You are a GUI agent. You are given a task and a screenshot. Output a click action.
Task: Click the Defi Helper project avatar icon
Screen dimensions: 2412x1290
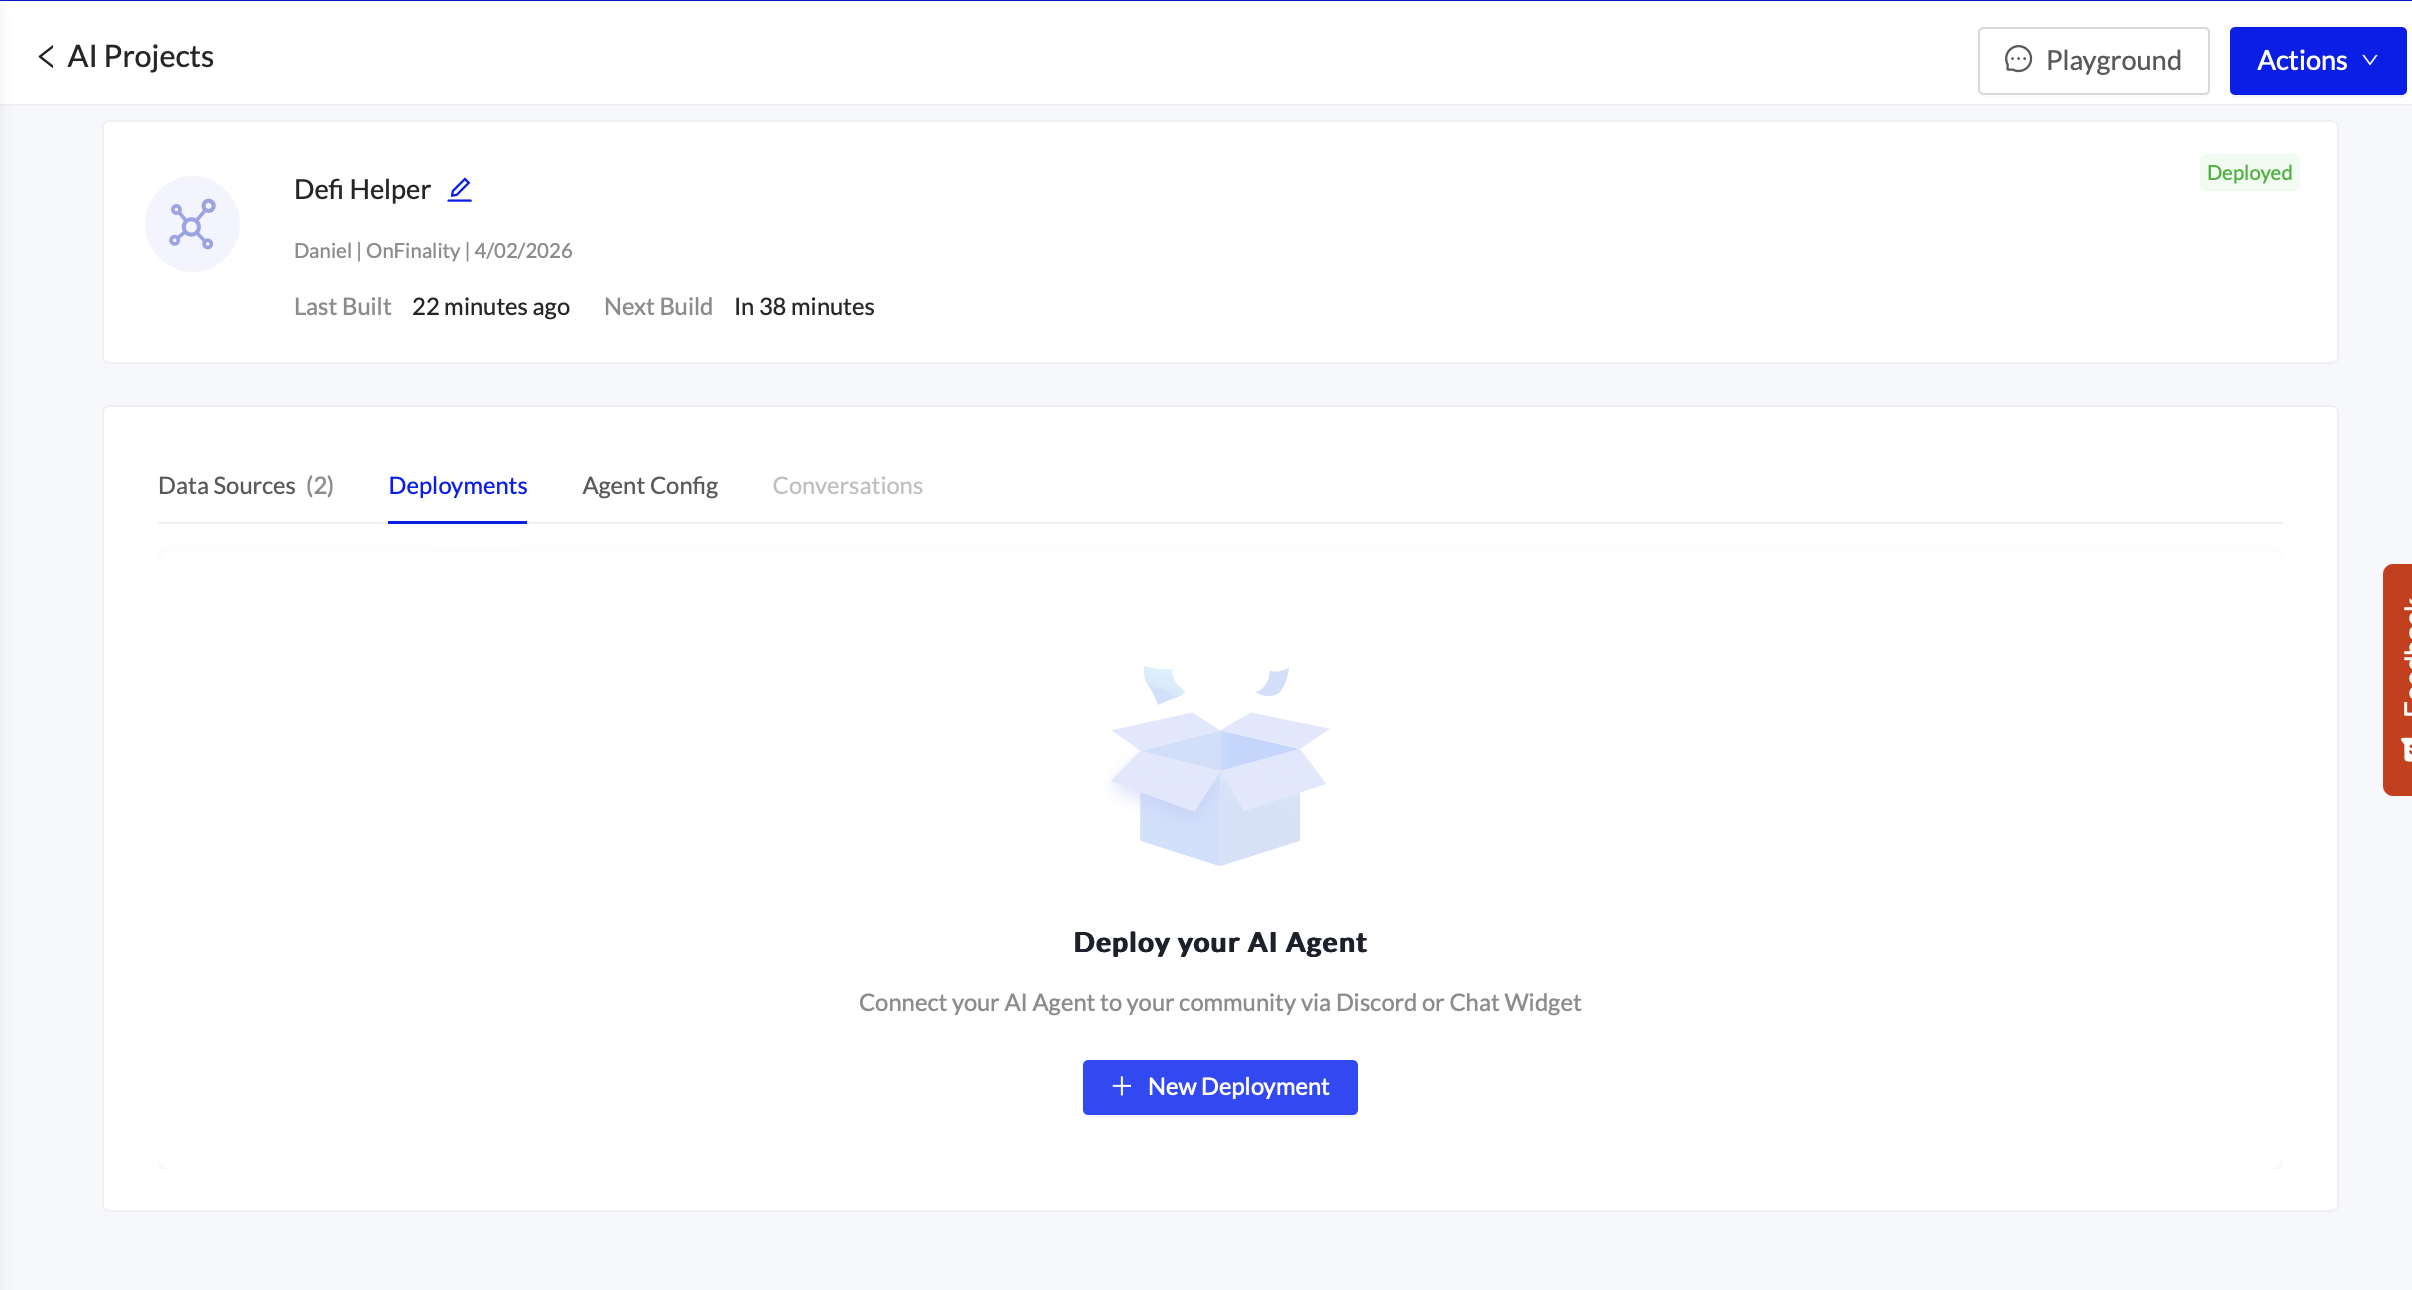(x=192, y=224)
